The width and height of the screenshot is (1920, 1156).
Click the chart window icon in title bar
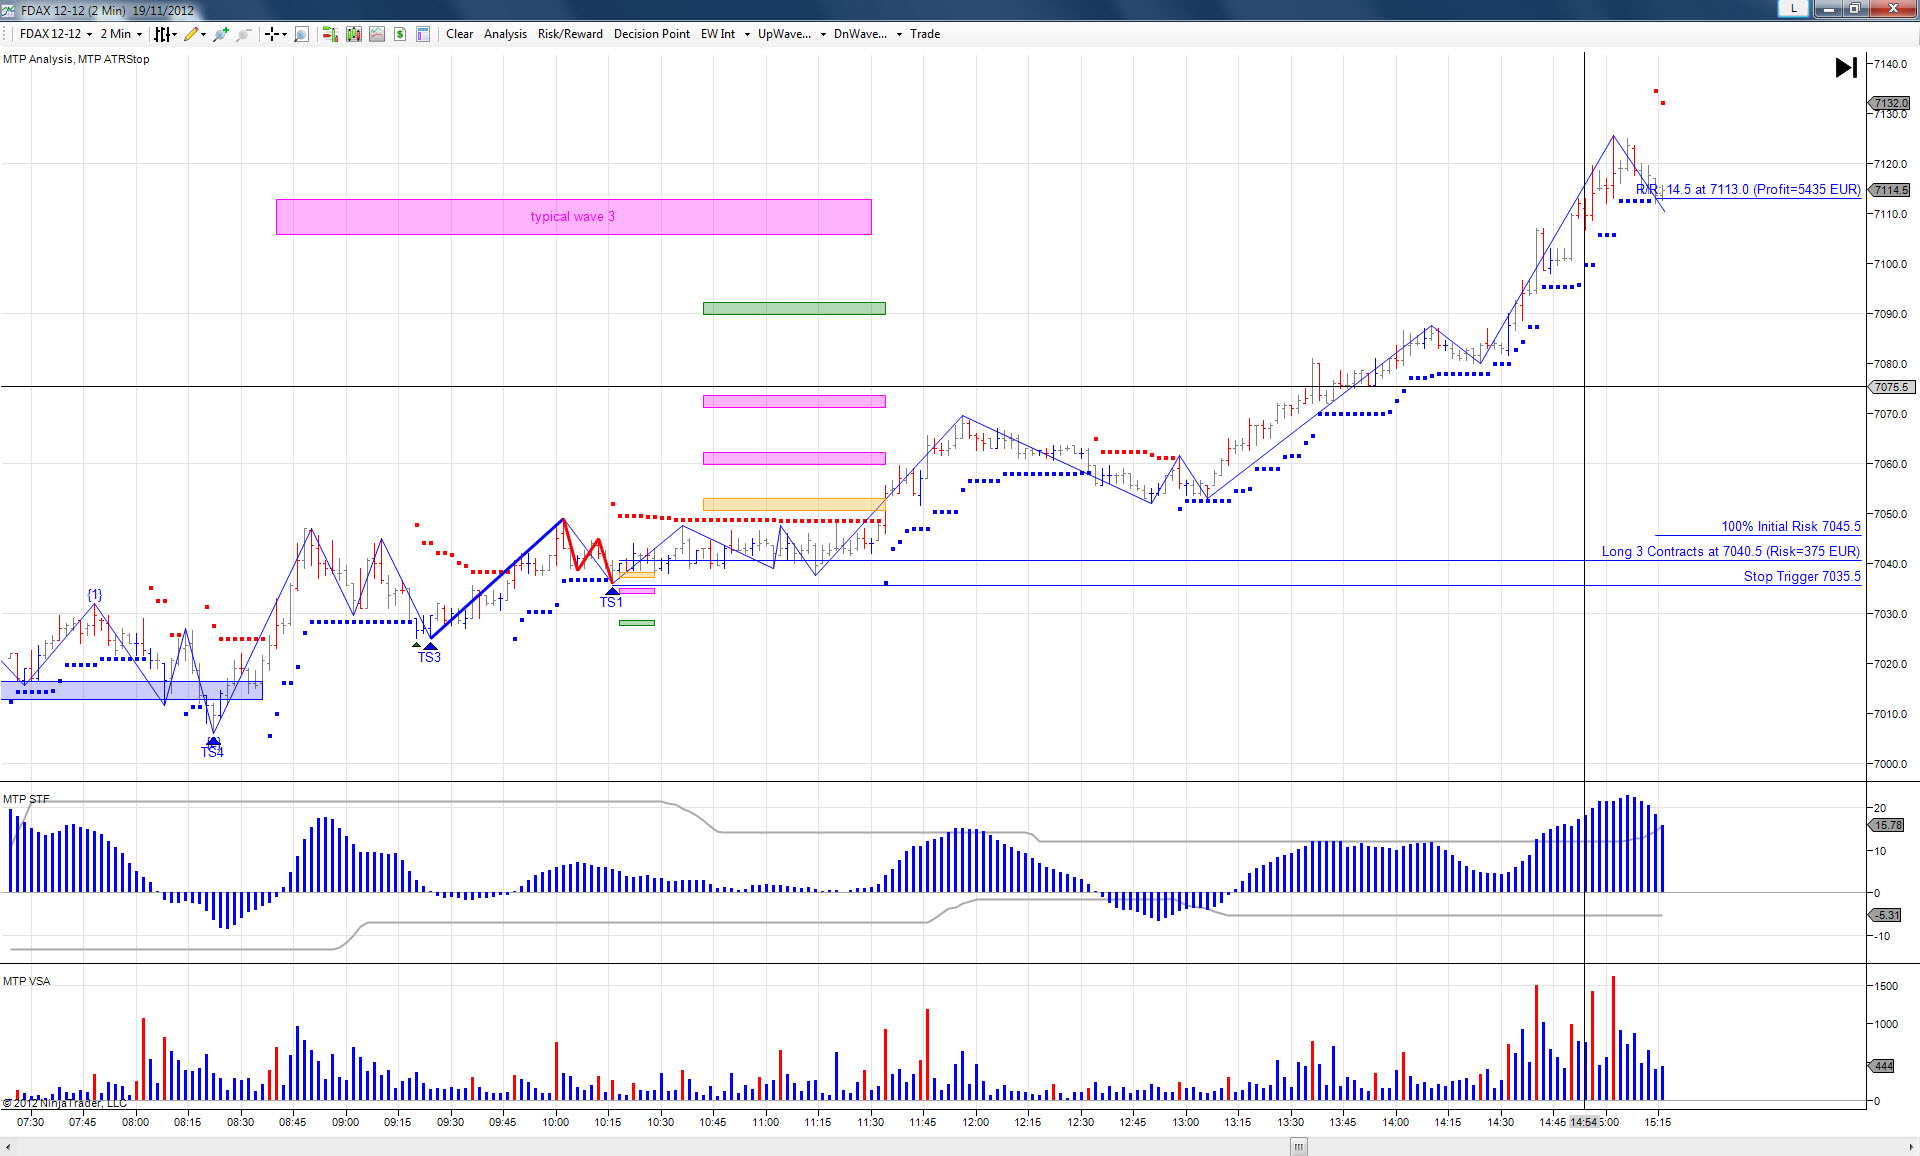[9, 10]
